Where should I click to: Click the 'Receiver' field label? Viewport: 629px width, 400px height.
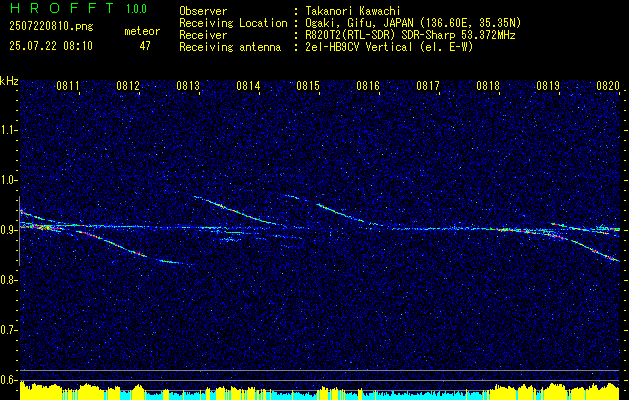[x=203, y=35]
